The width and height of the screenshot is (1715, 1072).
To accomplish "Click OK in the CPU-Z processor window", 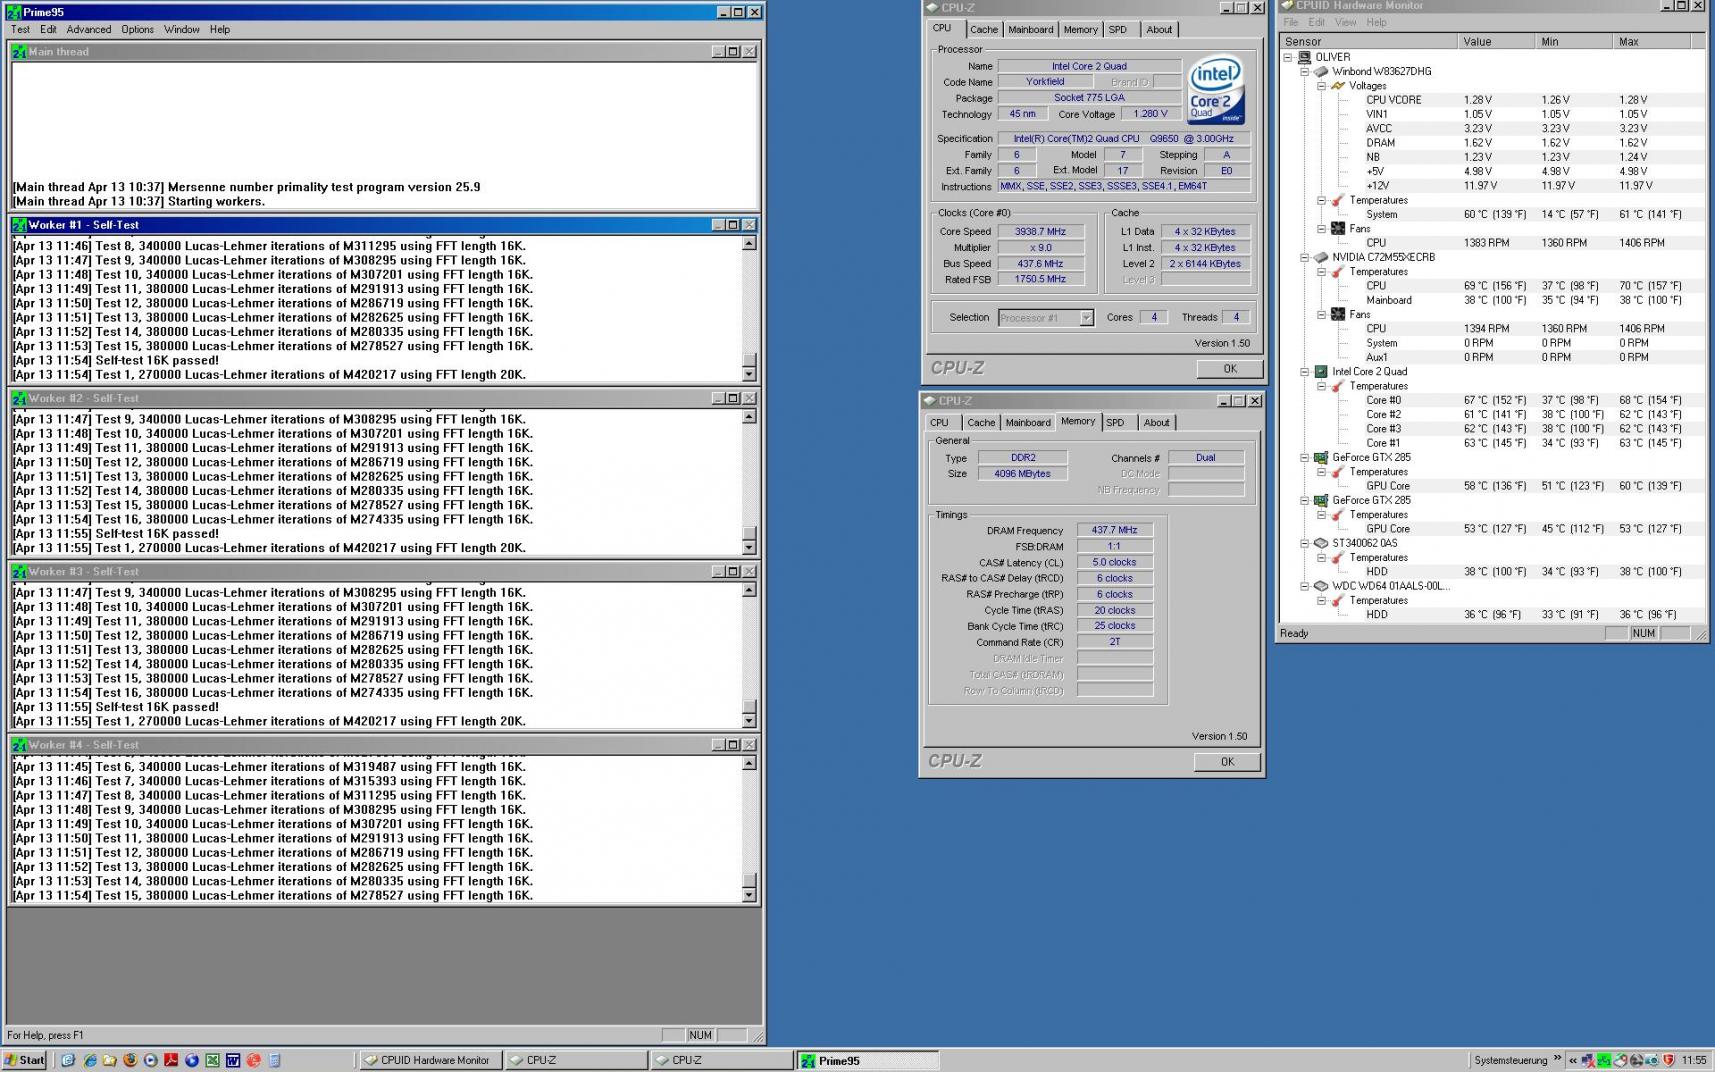I will [x=1230, y=368].
